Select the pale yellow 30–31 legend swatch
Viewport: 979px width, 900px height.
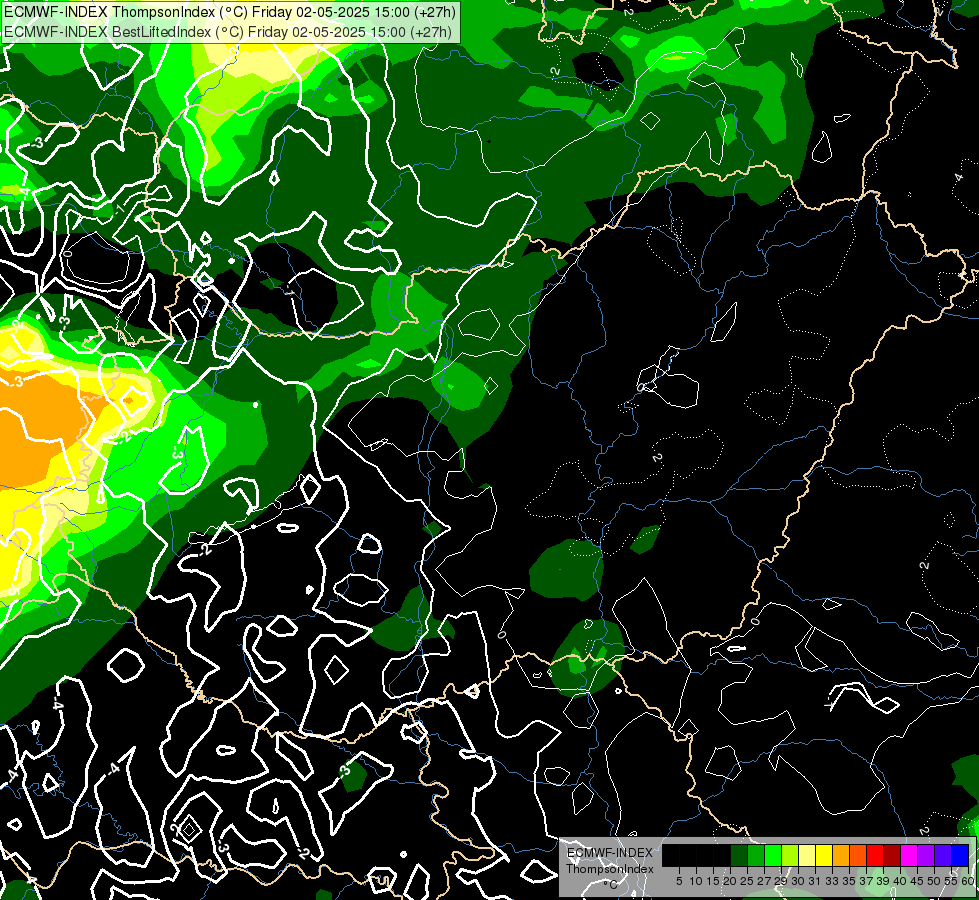tap(807, 855)
